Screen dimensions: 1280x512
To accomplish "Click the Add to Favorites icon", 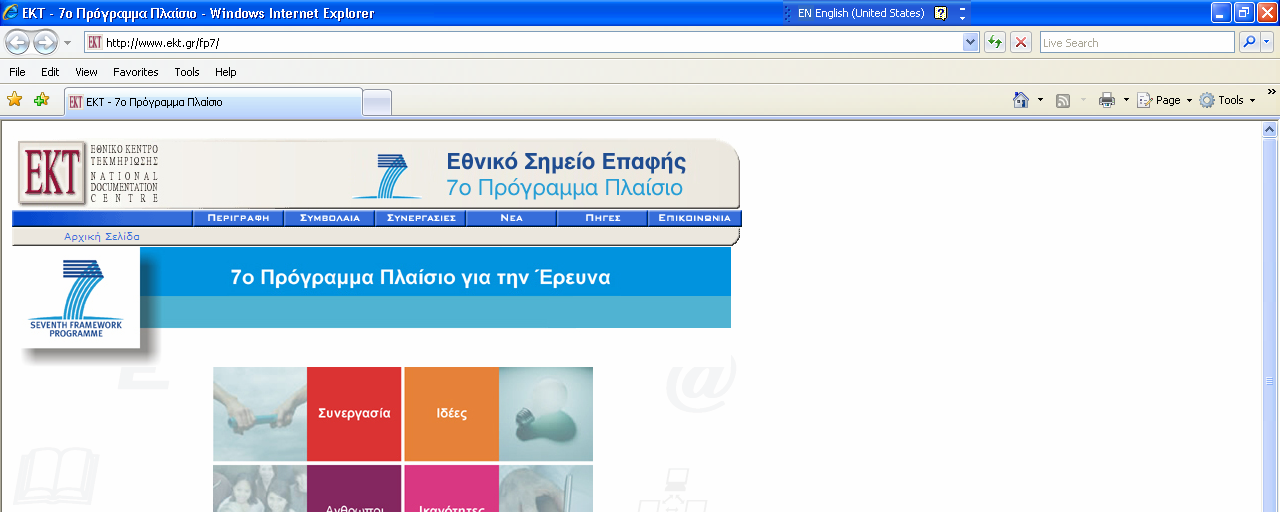I will pos(41,100).
